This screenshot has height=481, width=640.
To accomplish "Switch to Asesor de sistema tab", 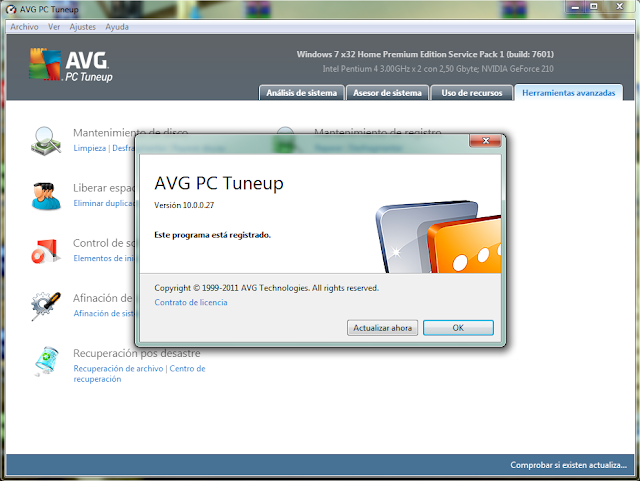I will [x=387, y=93].
